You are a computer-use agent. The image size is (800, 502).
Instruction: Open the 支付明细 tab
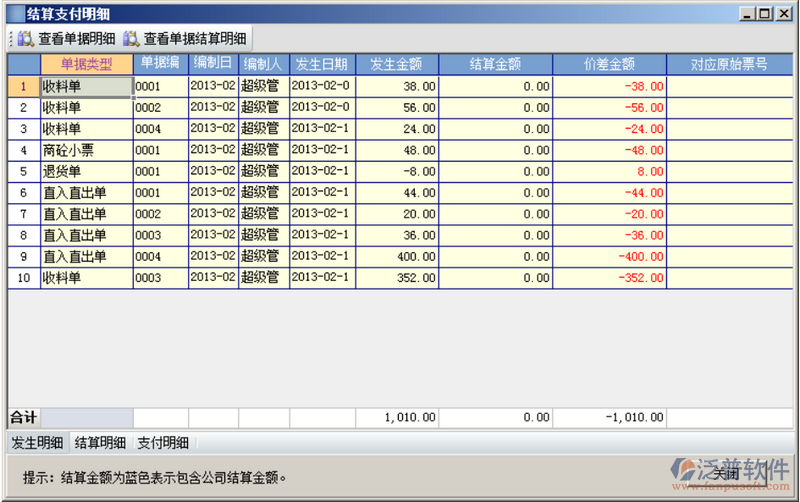pos(163,443)
